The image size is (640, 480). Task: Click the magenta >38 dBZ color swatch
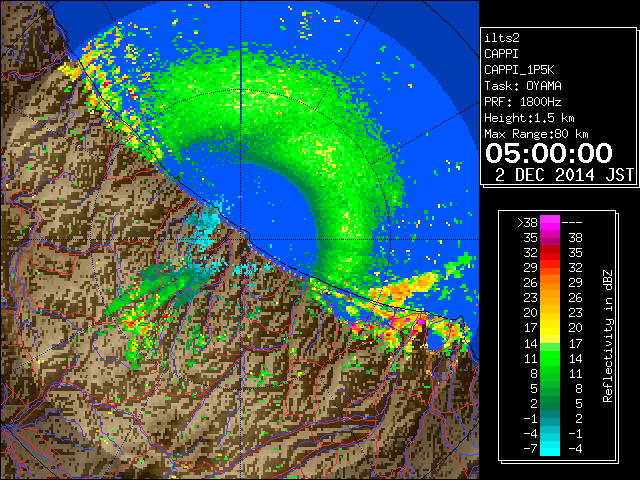550,222
